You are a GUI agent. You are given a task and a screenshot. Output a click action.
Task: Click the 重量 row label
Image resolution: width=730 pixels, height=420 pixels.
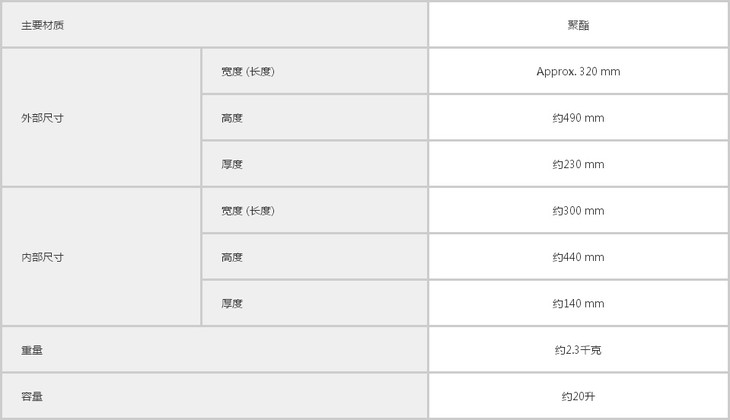[x=32, y=350]
